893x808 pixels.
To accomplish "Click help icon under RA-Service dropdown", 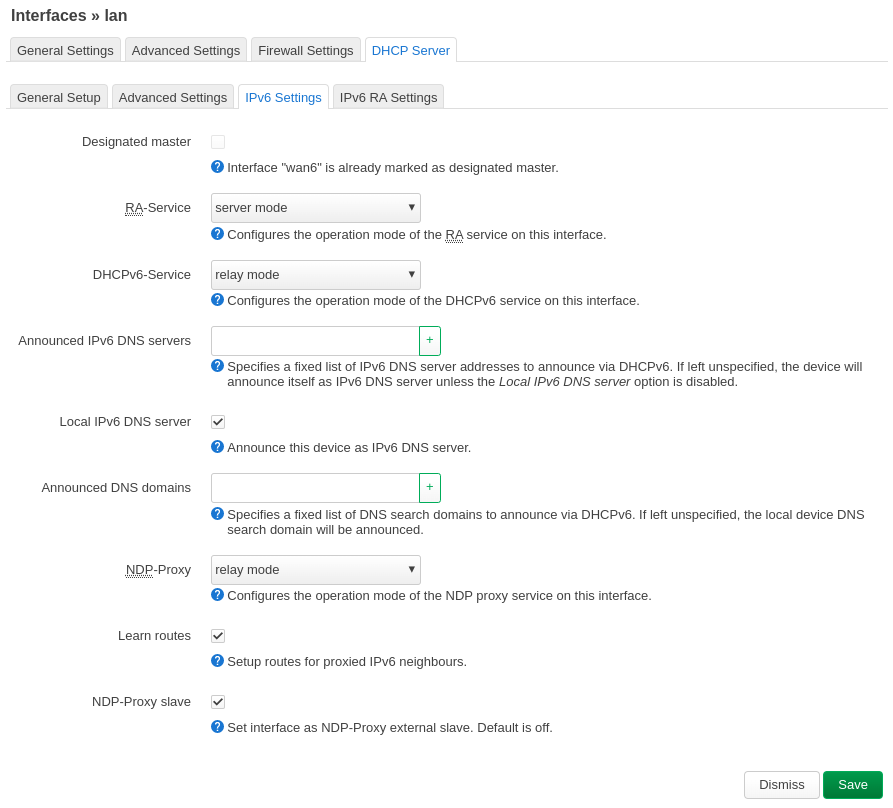I will click(217, 233).
